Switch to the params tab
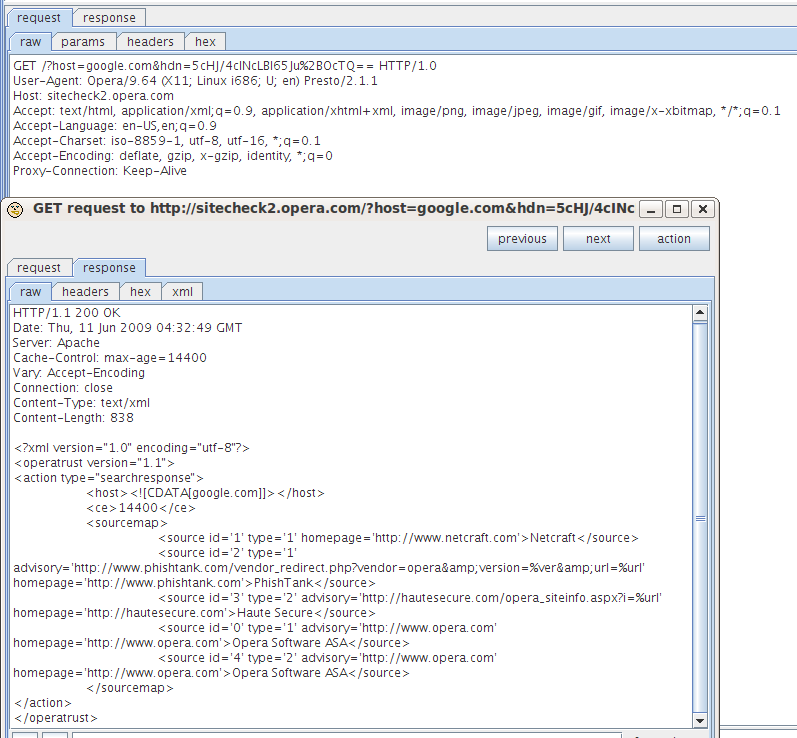 coord(83,42)
